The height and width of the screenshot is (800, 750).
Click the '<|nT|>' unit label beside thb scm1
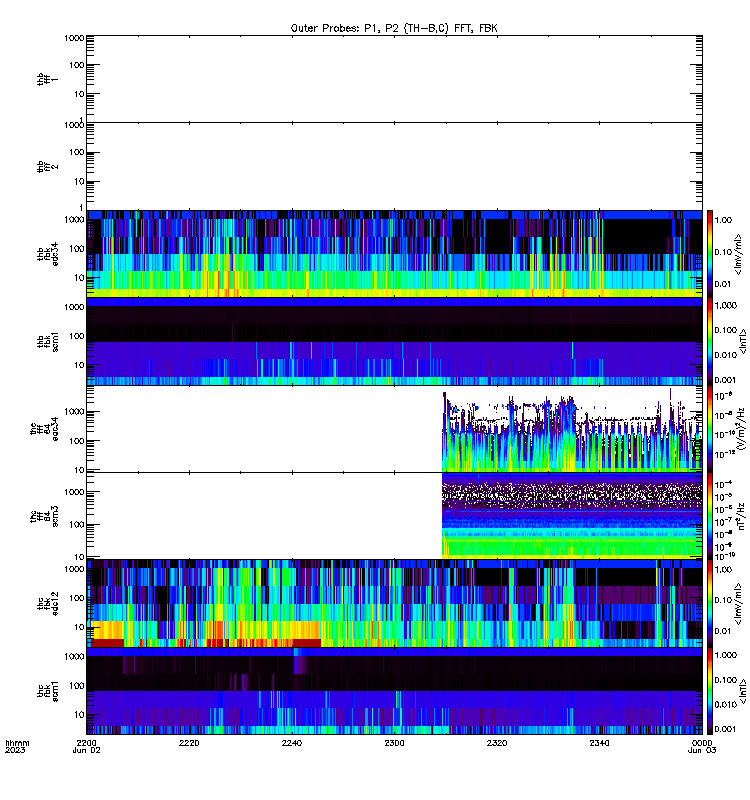pos(743,341)
